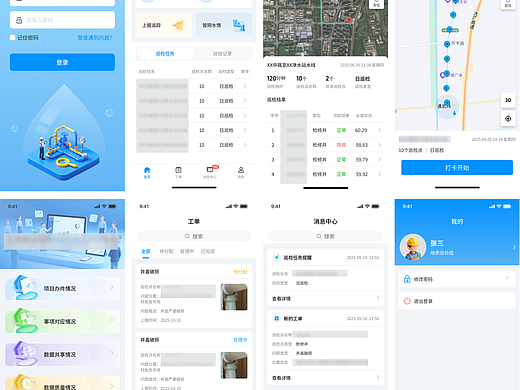Click the red 异常 status in row 2
The image size is (520, 390).
pos(341,145)
